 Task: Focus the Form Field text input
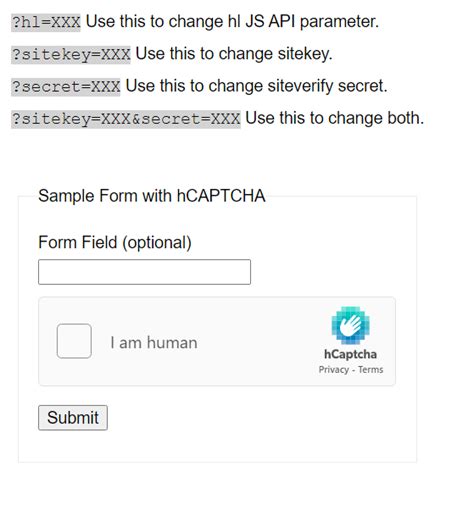coord(144,272)
